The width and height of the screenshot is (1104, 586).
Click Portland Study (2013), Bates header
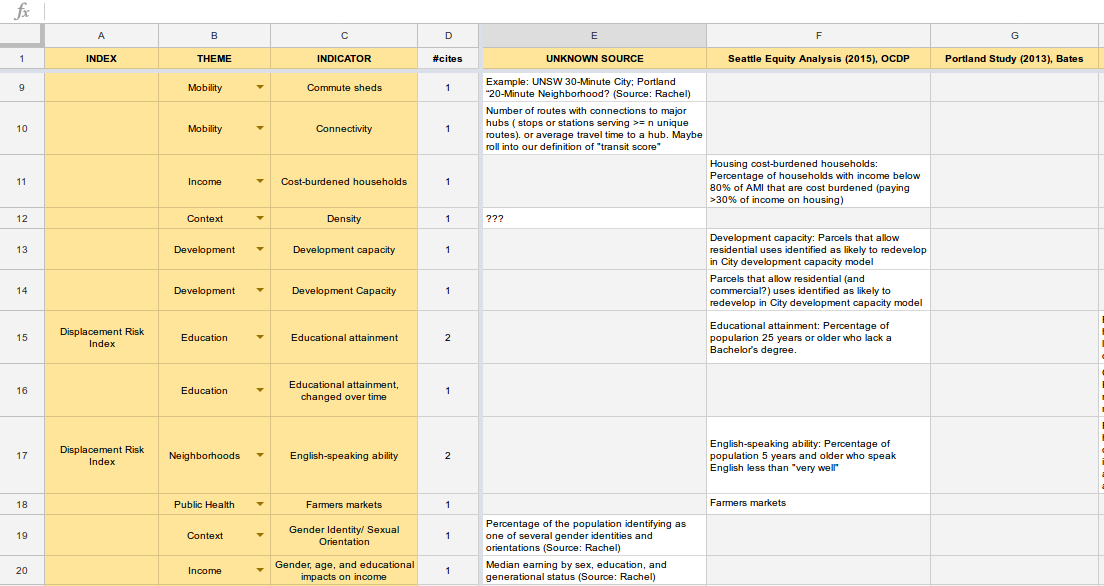click(1015, 58)
